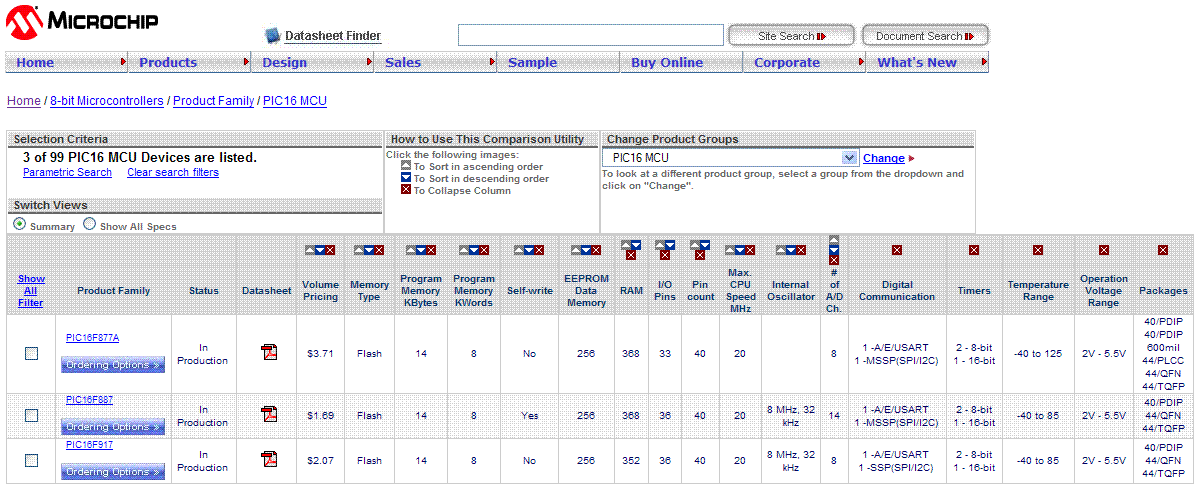Click the Site Search button
The height and width of the screenshot is (486, 1198).
click(x=791, y=35)
